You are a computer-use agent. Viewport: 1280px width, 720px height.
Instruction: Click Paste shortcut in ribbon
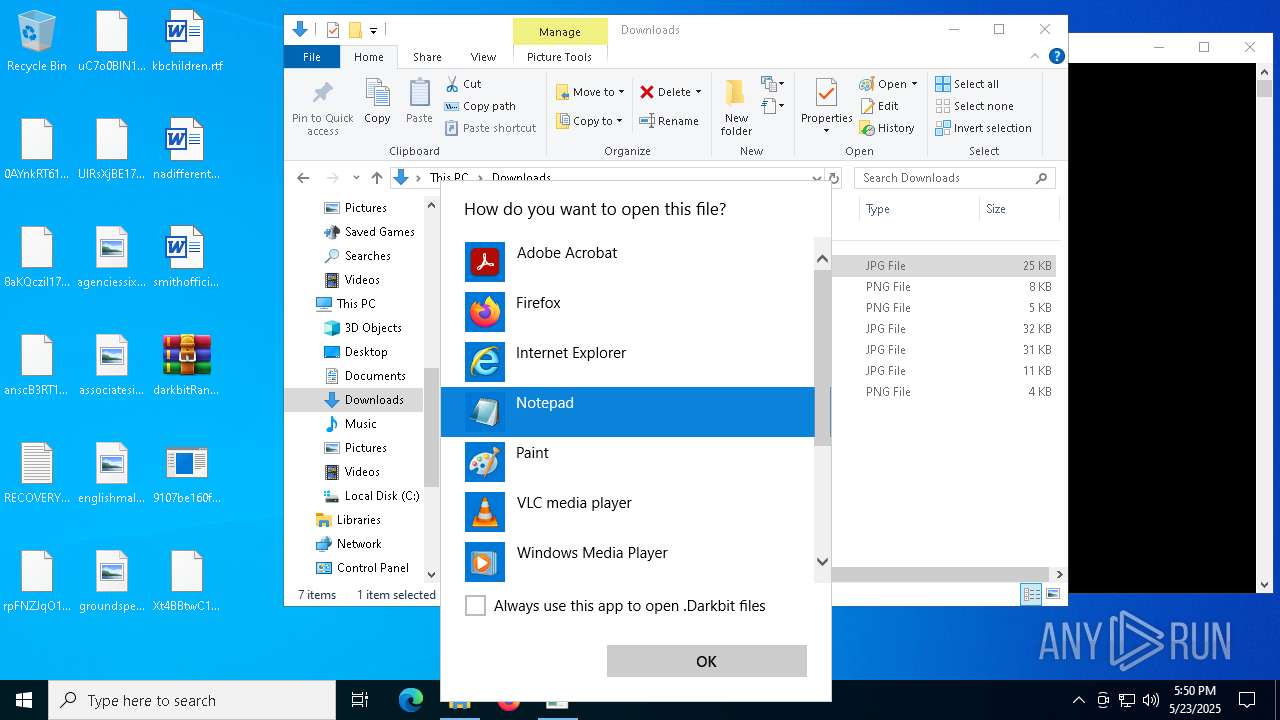[490, 128]
